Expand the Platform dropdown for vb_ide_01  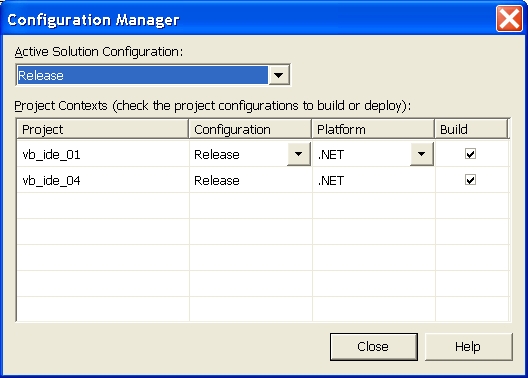[x=421, y=154]
